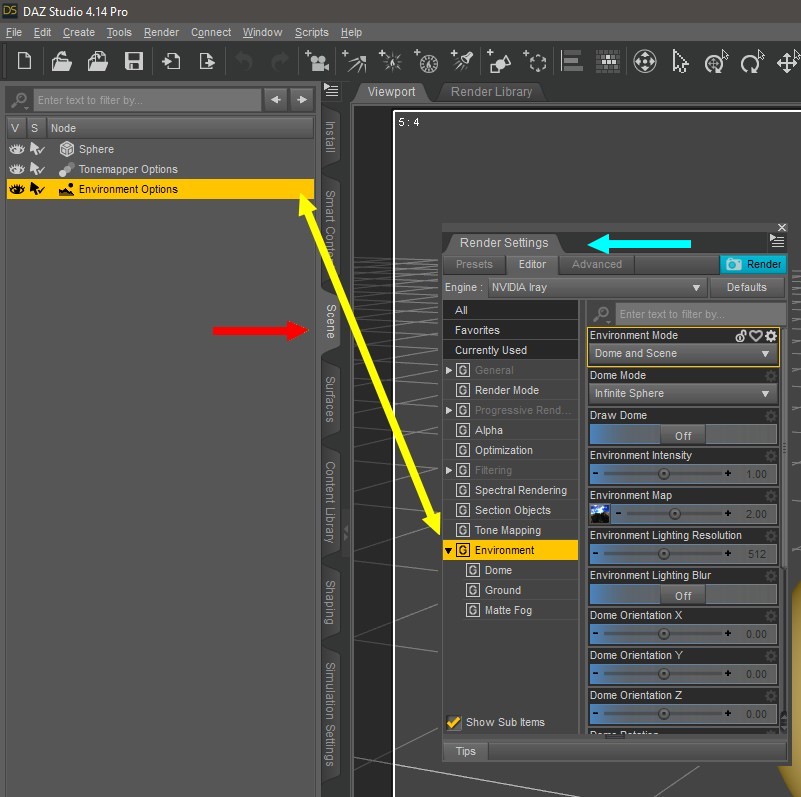Adjust the Environment Intensity slider handle
This screenshot has height=797, width=801.
(x=664, y=474)
